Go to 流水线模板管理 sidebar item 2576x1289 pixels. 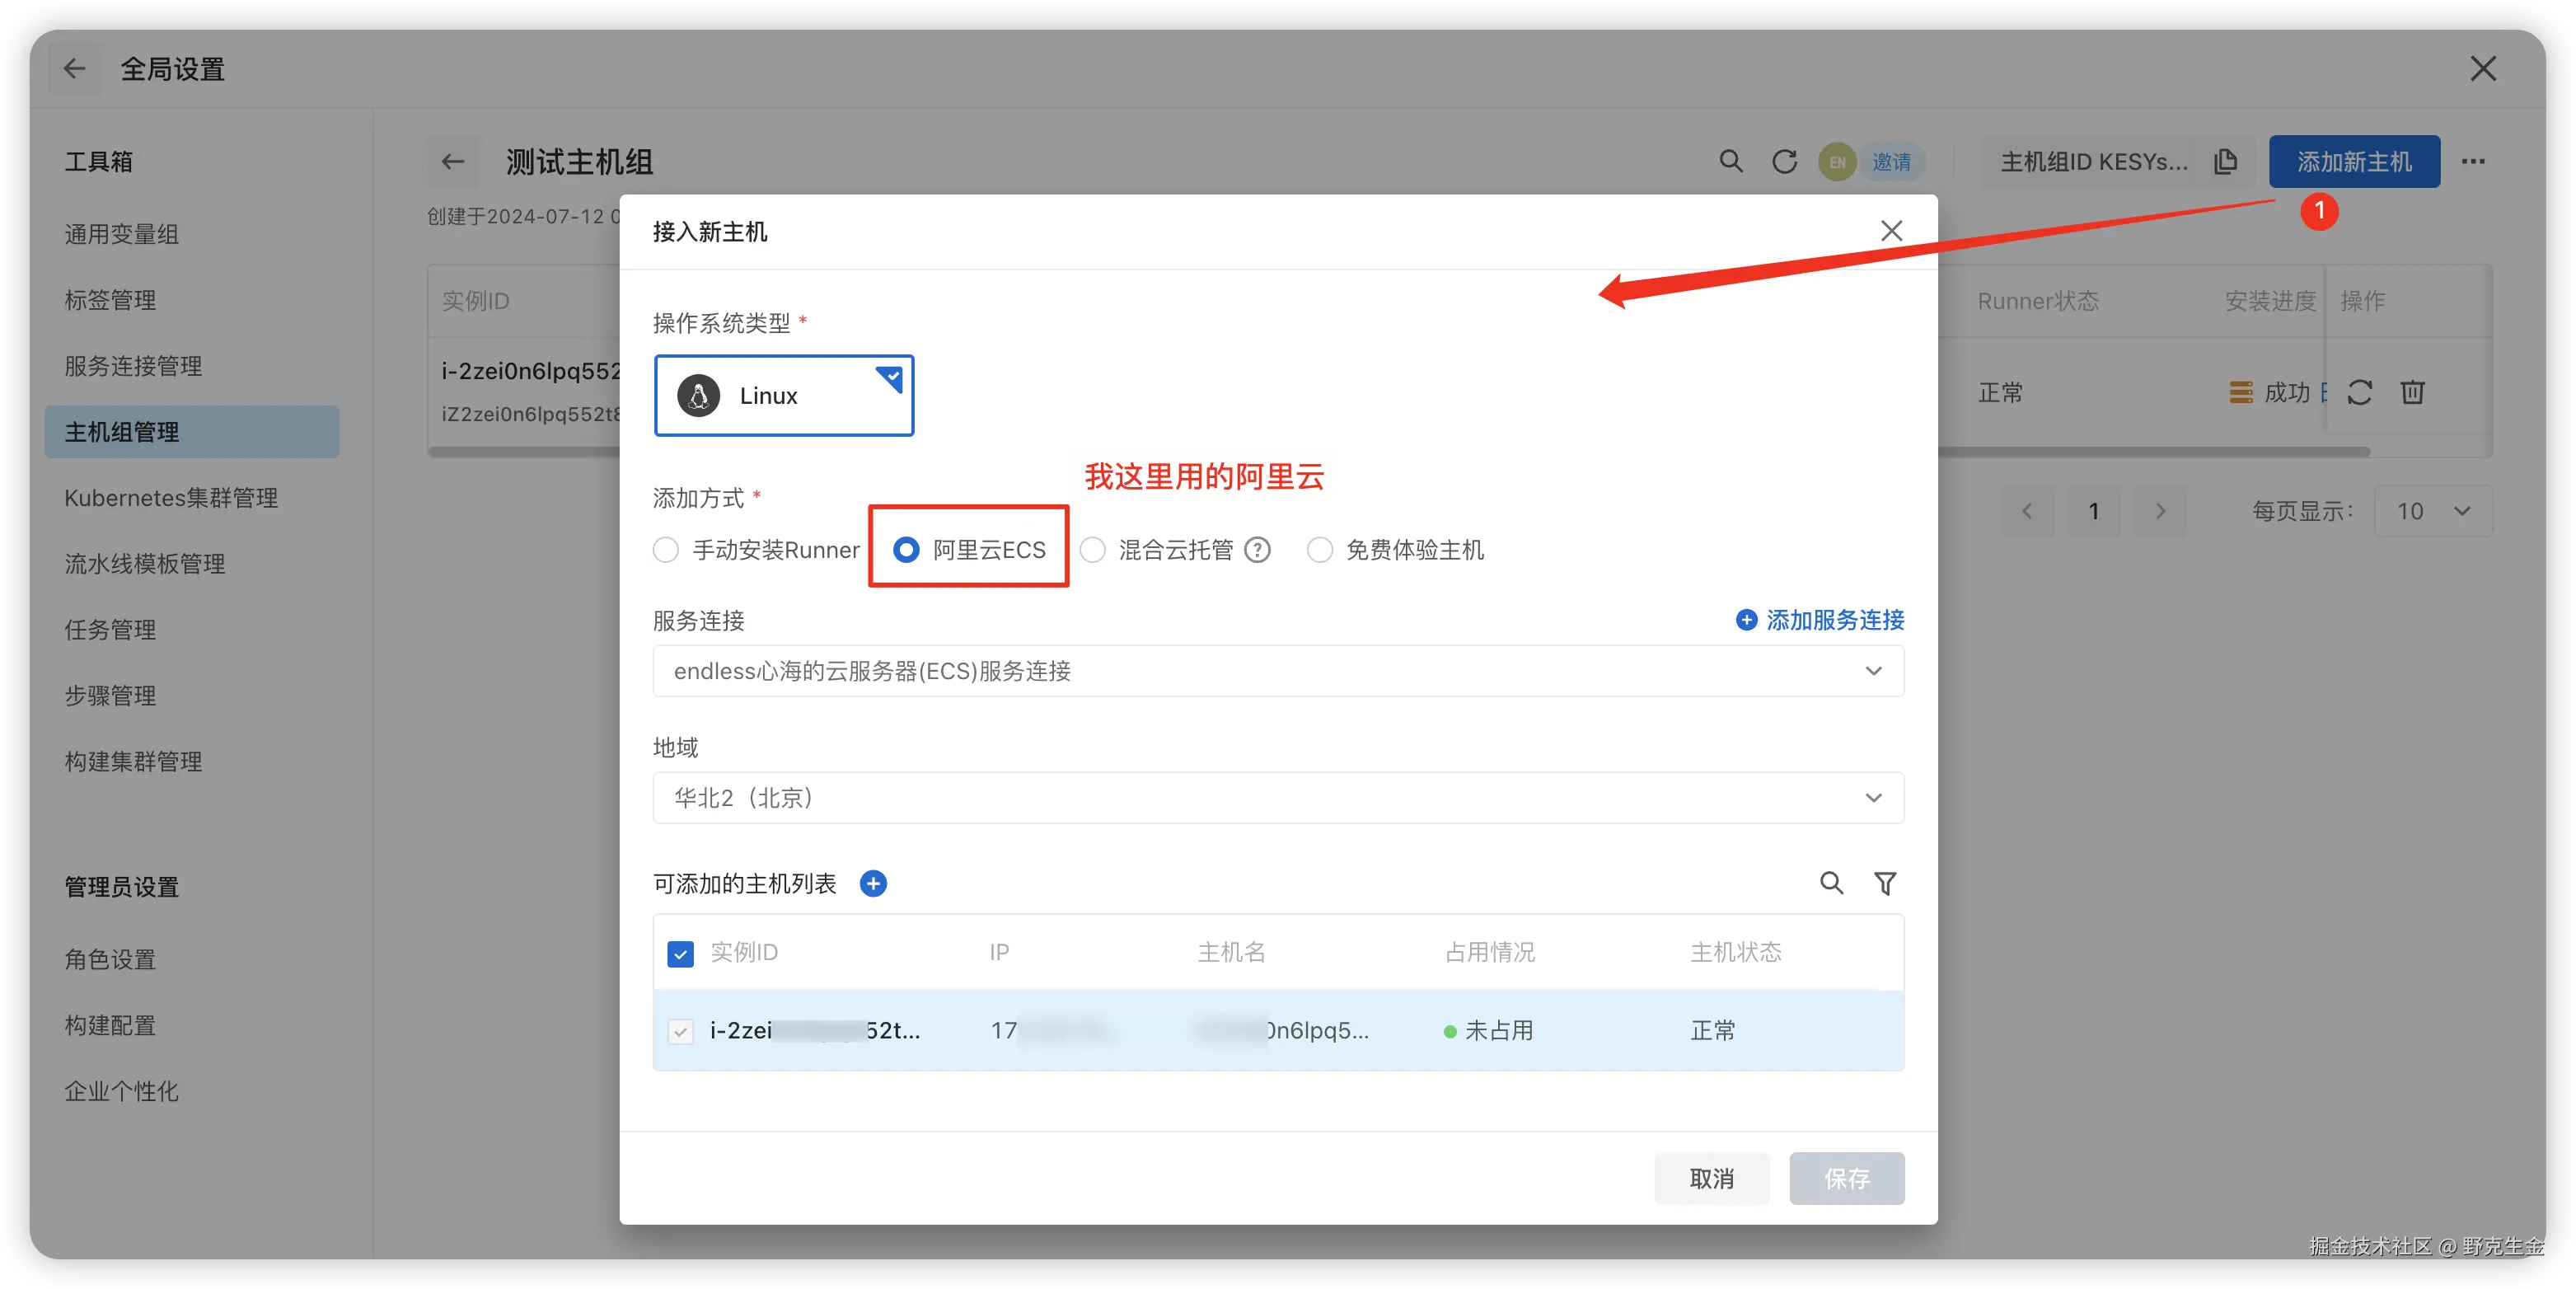click(x=145, y=564)
